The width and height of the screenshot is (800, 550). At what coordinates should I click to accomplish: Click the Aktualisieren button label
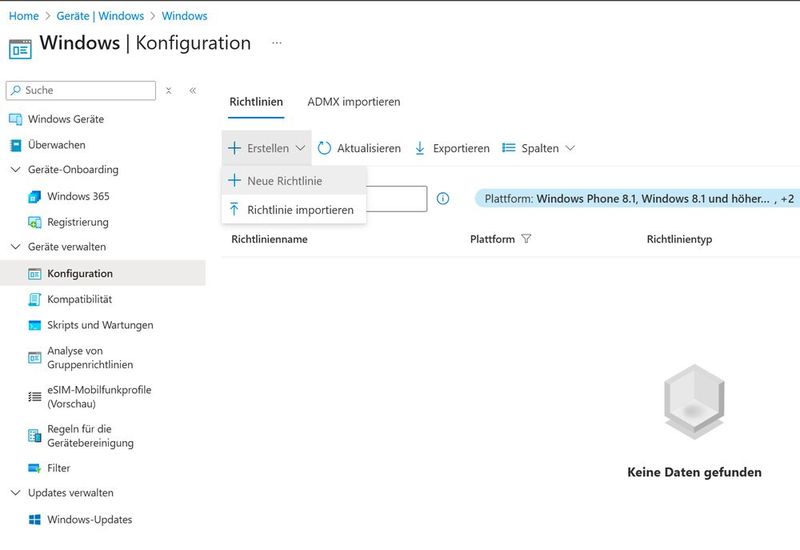(369, 148)
